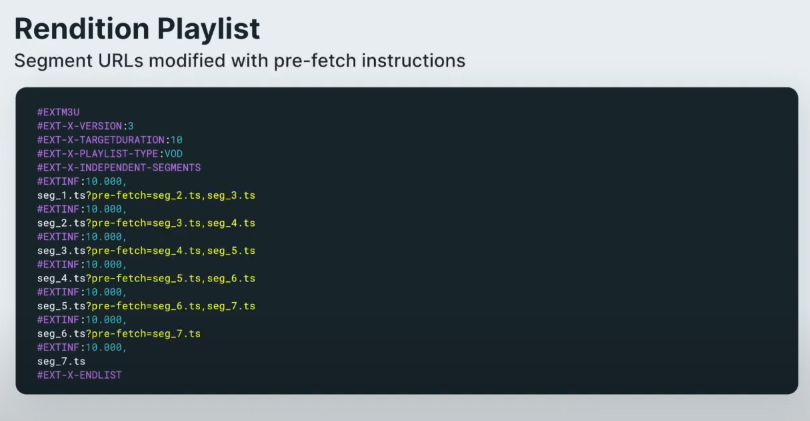Select the #EXTM3U line

(x=58, y=112)
